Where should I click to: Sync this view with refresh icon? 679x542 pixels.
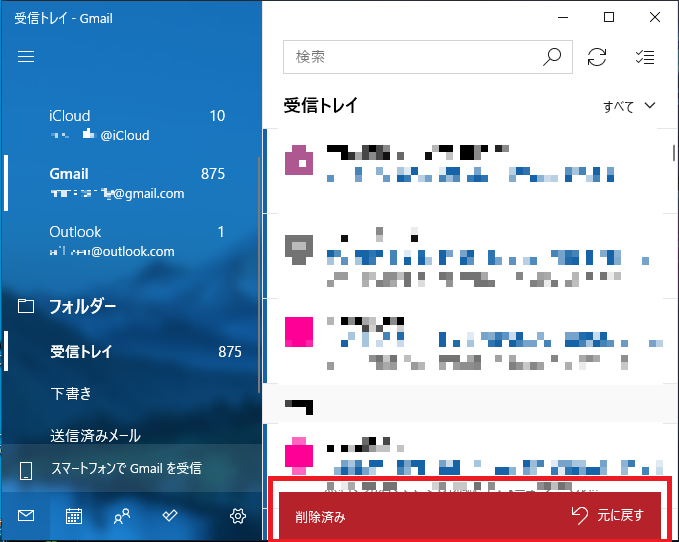pos(597,57)
